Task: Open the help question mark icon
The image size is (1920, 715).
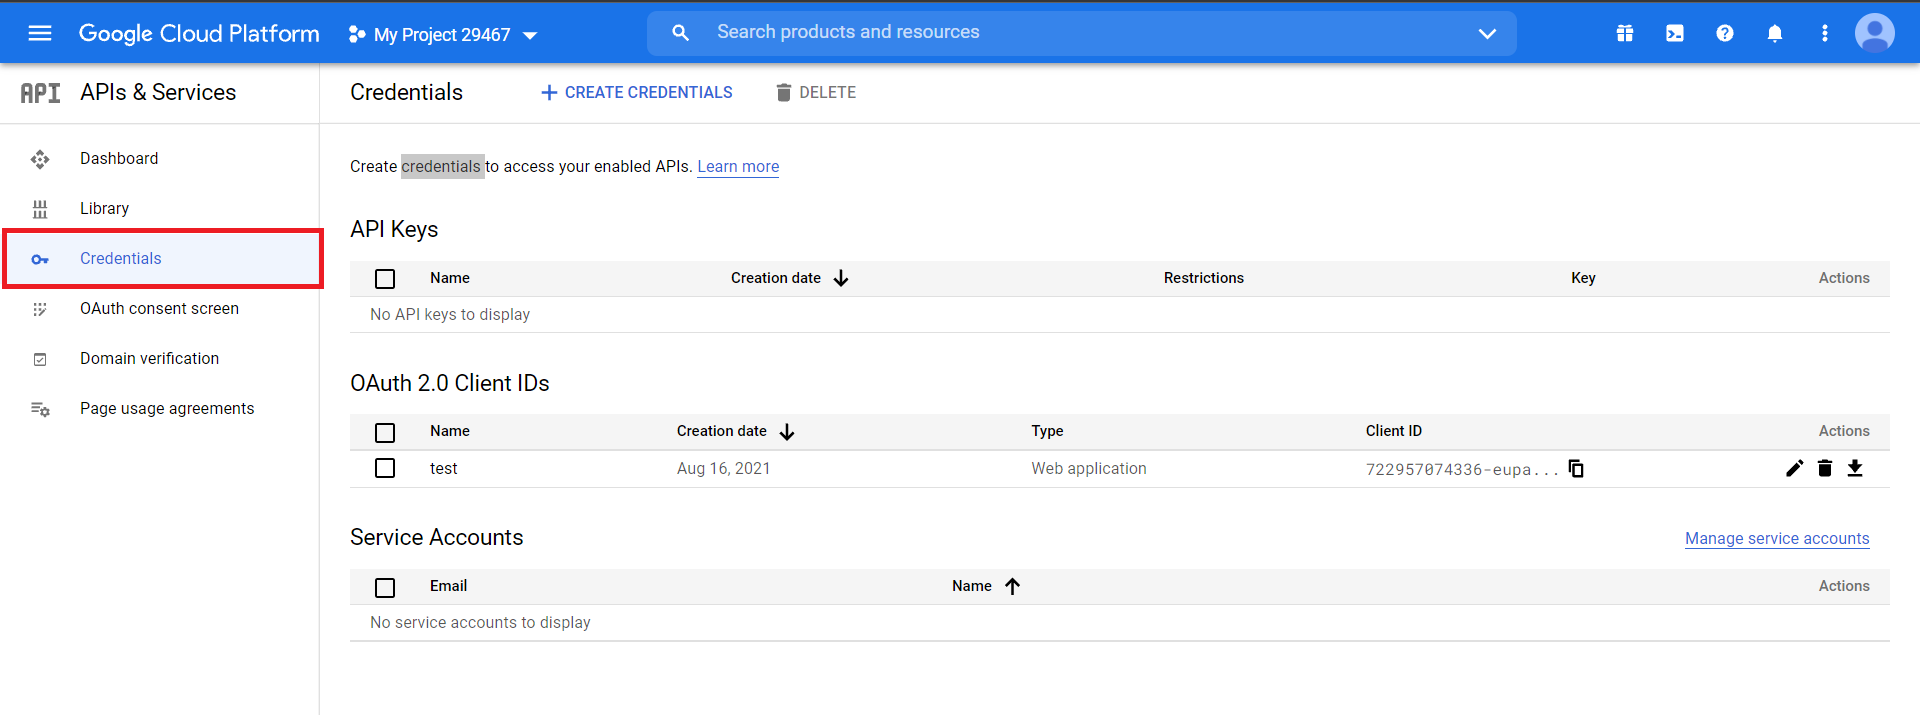Action: coord(1725,34)
